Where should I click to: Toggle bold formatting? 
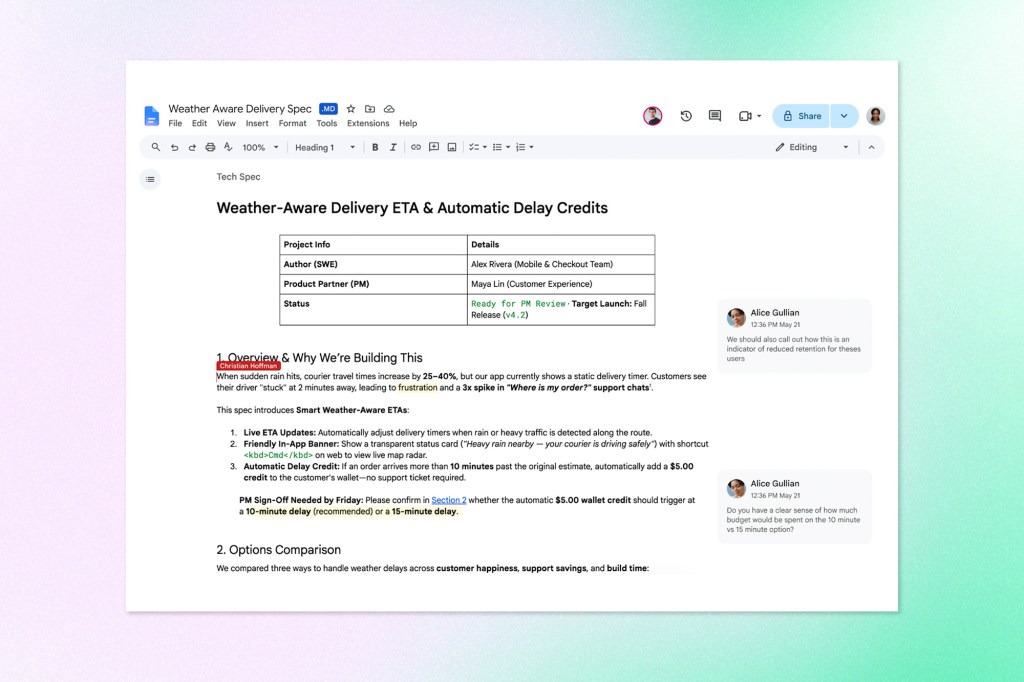click(x=375, y=148)
